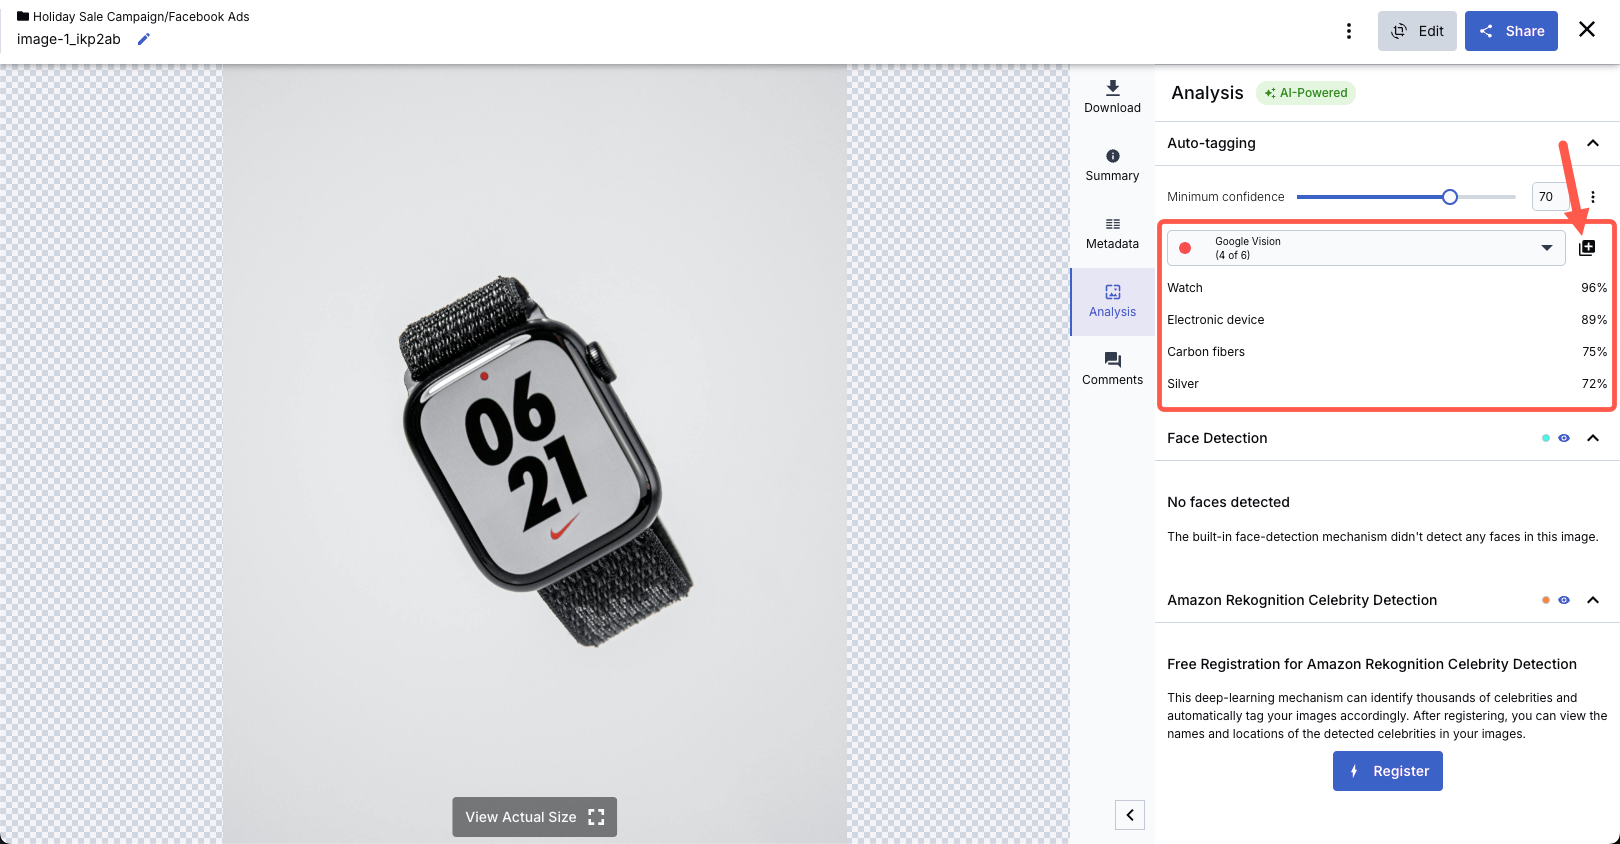The image size is (1620, 844).
Task: Click the add all tags icon
Action: tap(1587, 248)
